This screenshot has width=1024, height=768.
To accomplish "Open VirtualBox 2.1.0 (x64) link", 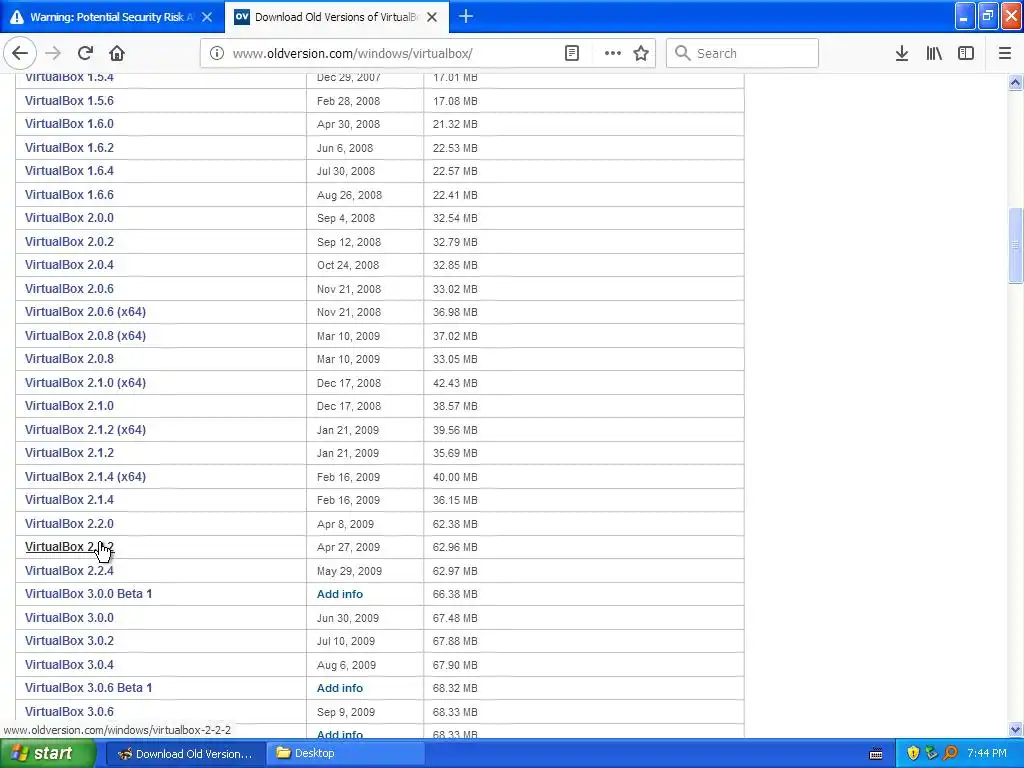I will click(x=86, y=383).
